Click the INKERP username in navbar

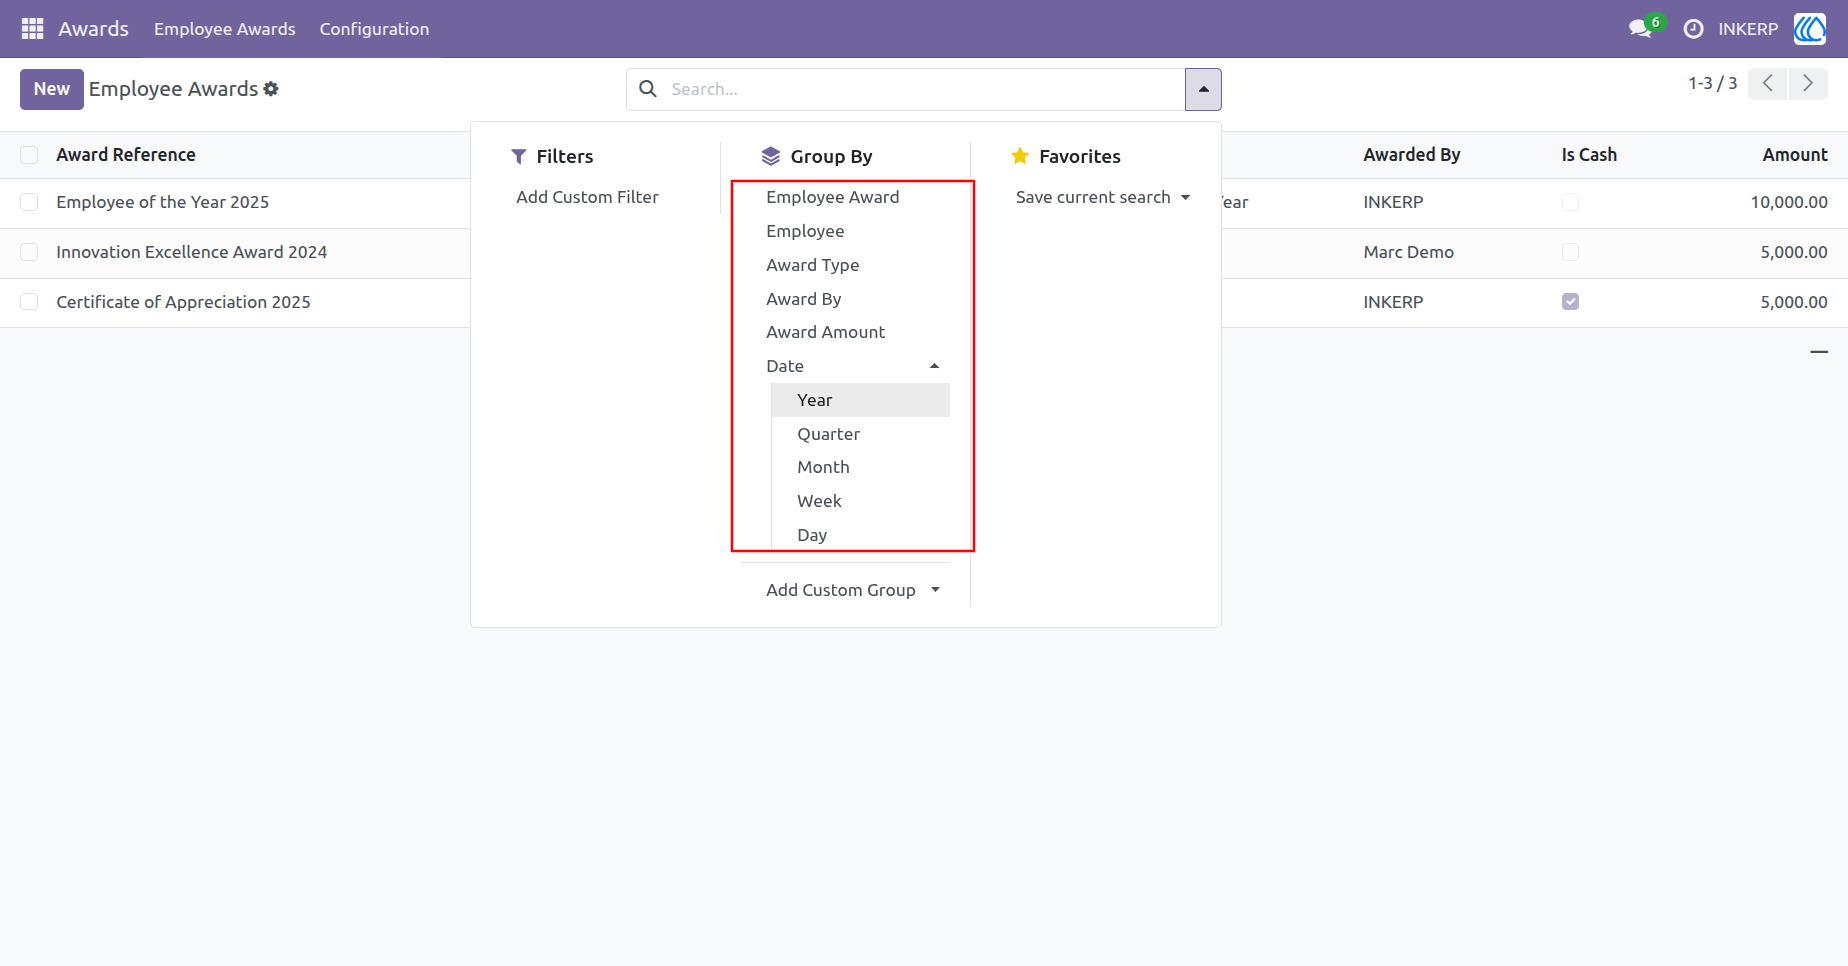(x=1748, y=29)
